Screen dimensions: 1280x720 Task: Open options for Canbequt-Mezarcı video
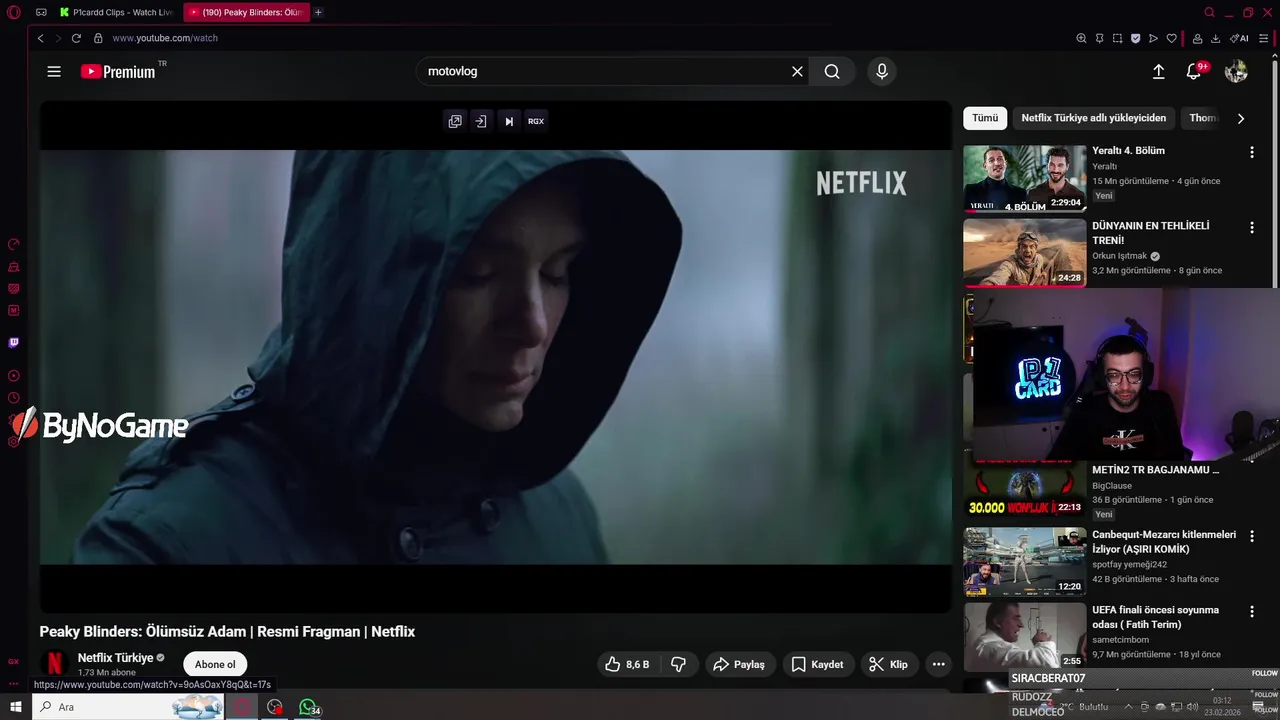pyautogui.click(x=1251, y=536)
